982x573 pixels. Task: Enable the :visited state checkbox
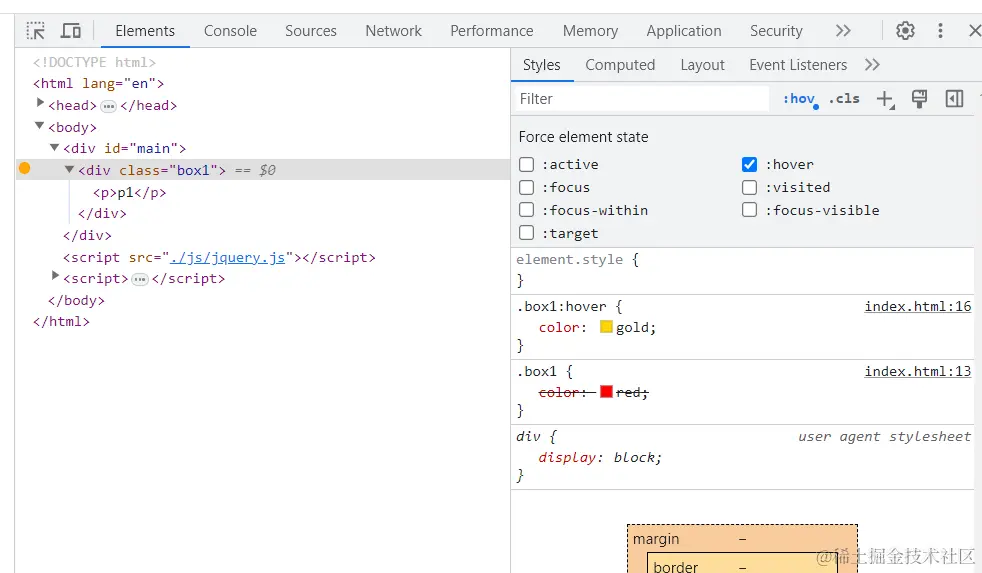click(750, 188)
